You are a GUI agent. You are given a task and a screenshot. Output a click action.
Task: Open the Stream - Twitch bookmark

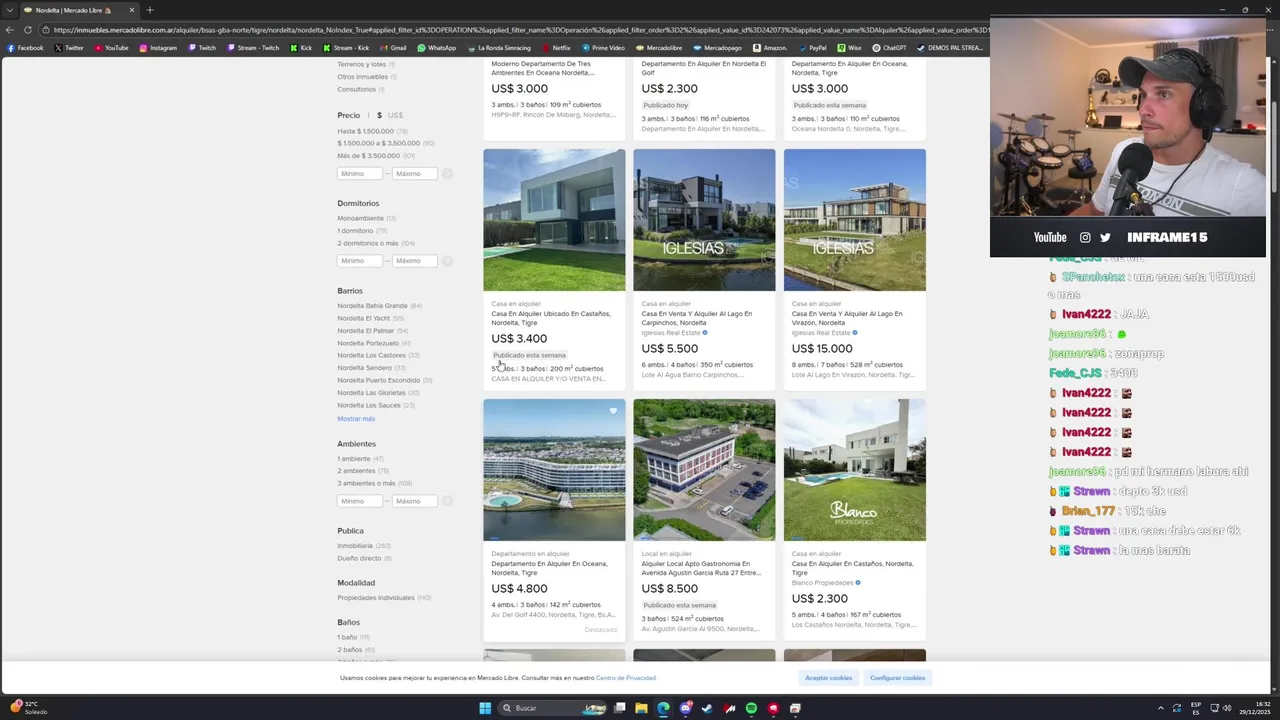click(x=253, y=48)
